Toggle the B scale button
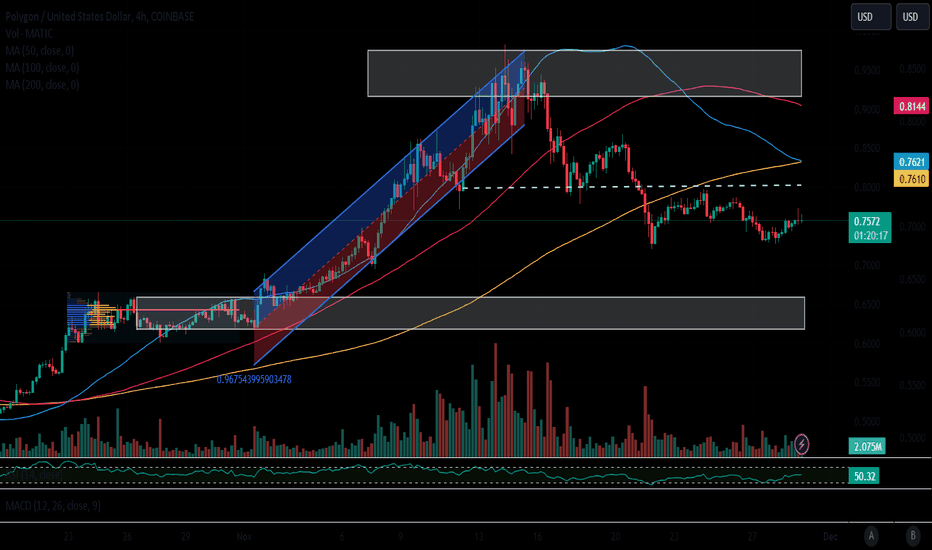This screenshot has width=932, height=550. (x=913, y=536)
